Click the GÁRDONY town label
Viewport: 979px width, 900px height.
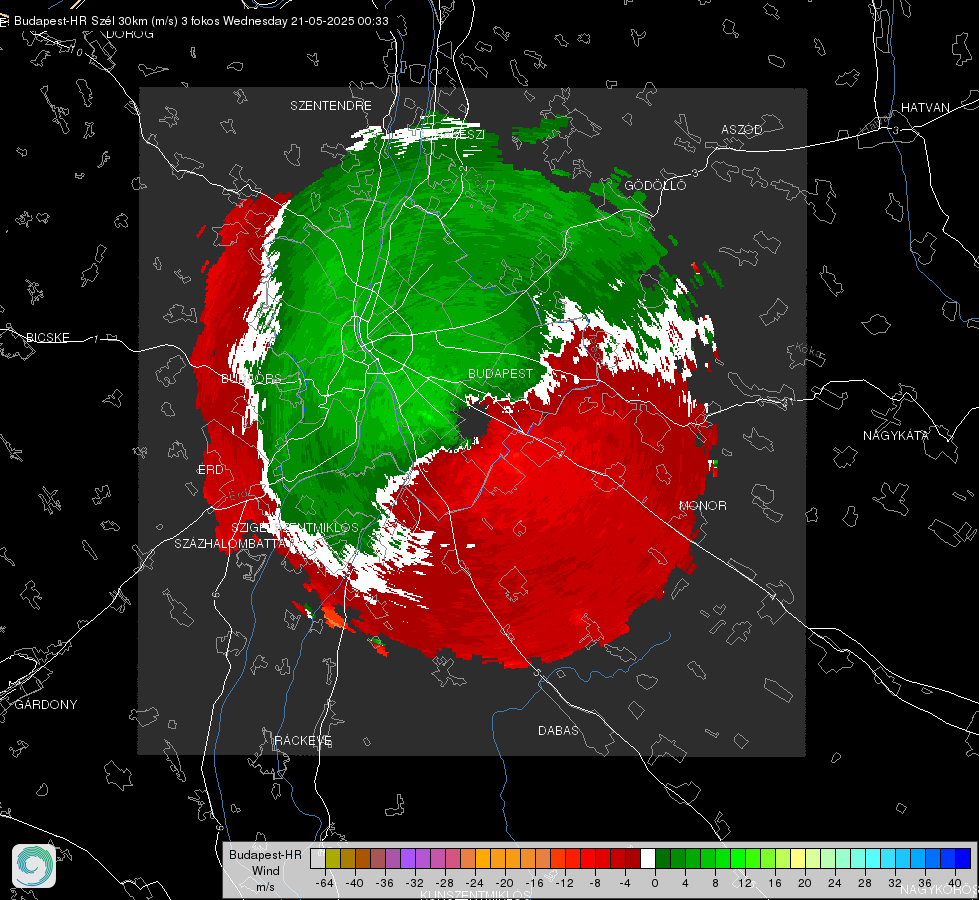pyautogui.click(x=46, y=704)
